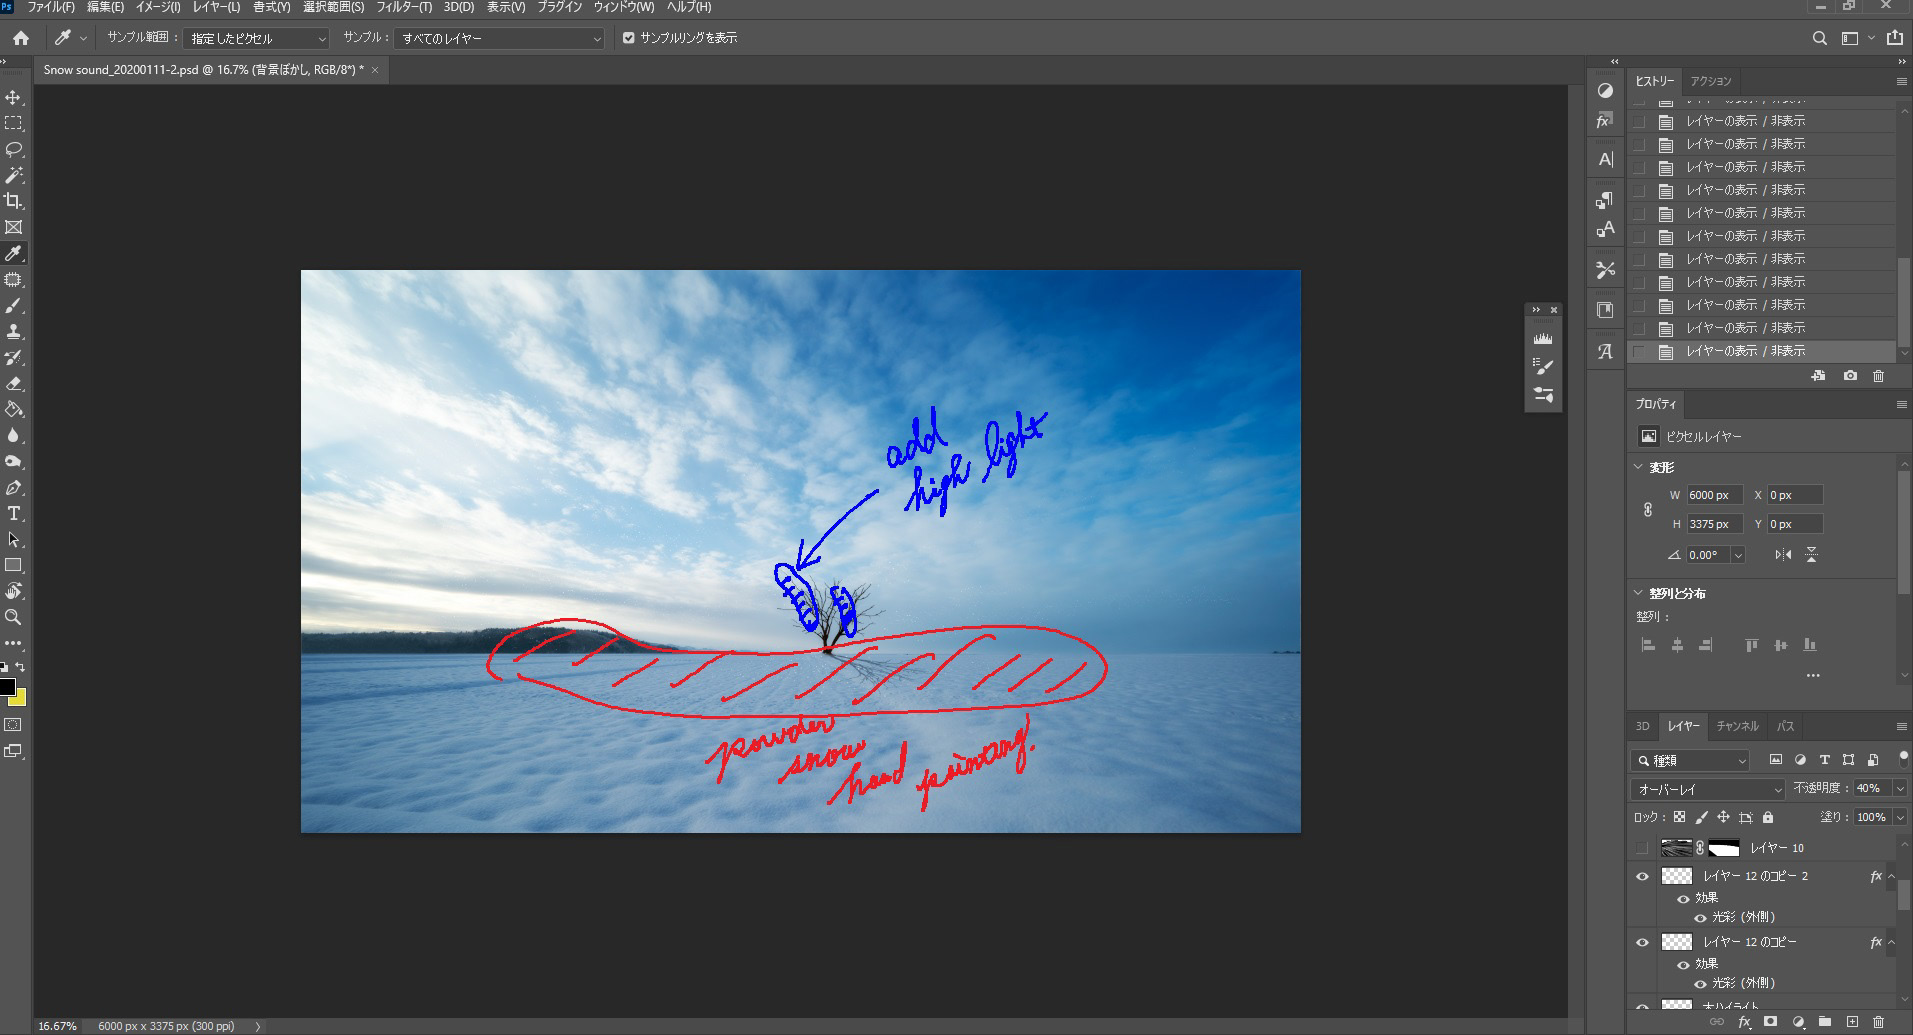Swap foreground and background colors

[x=21, y=667]
